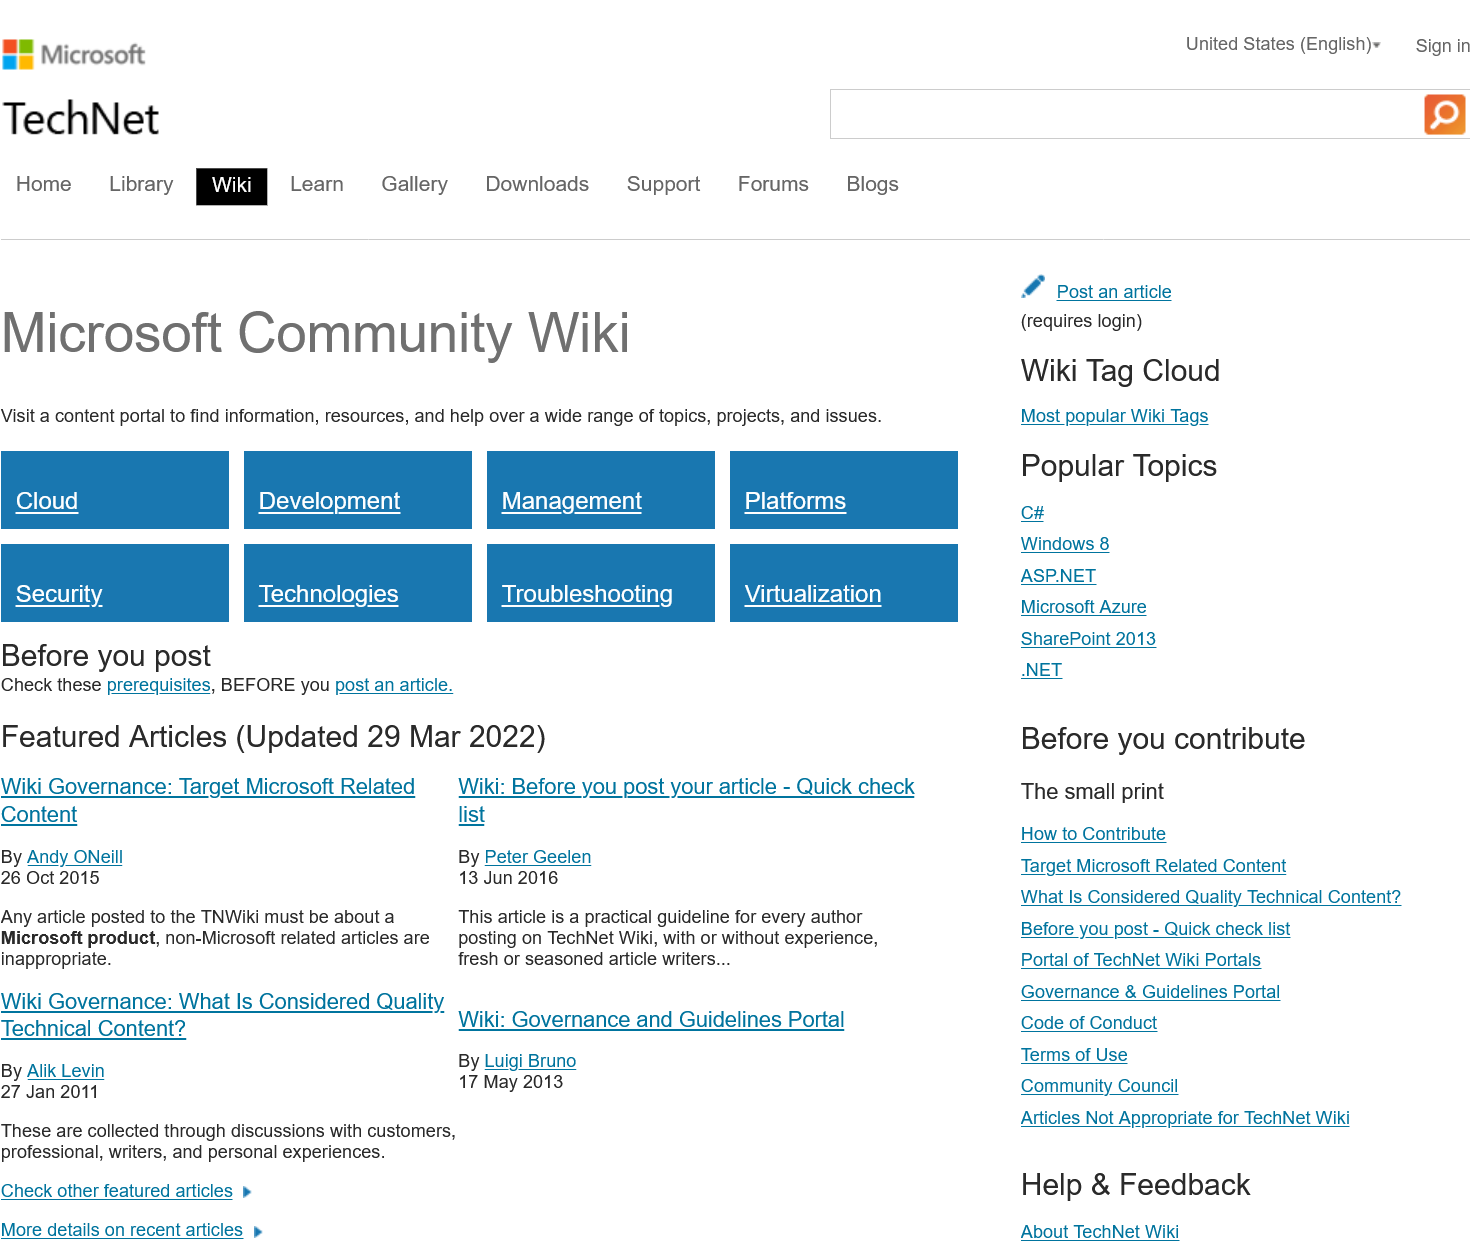
Task: Open Code of Conduct
Action: point(1089,1023)
